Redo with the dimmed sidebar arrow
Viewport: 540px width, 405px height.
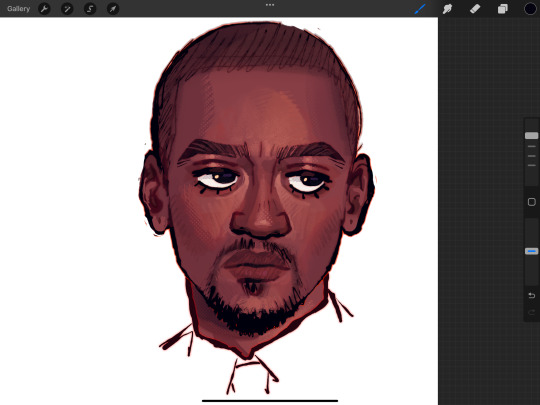coord(532,312)
